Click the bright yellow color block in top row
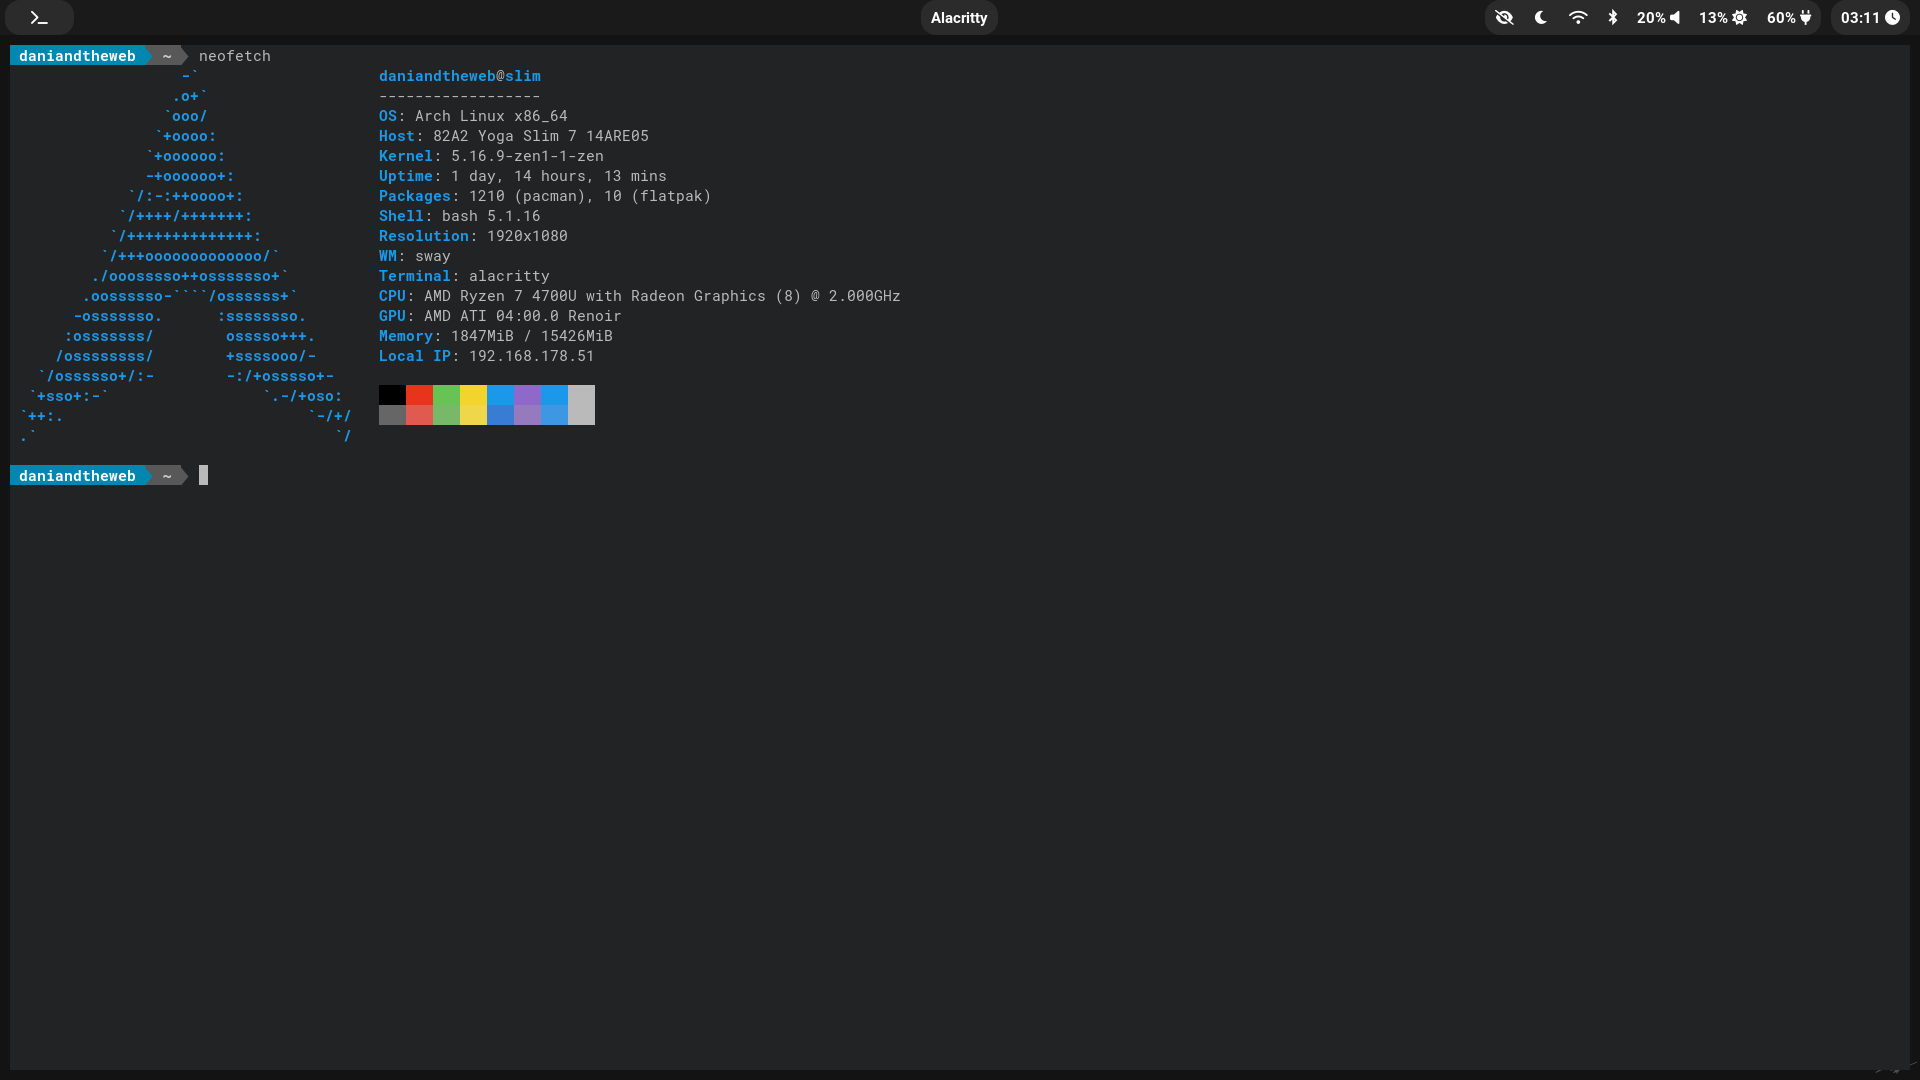 (x=473, y=395)
